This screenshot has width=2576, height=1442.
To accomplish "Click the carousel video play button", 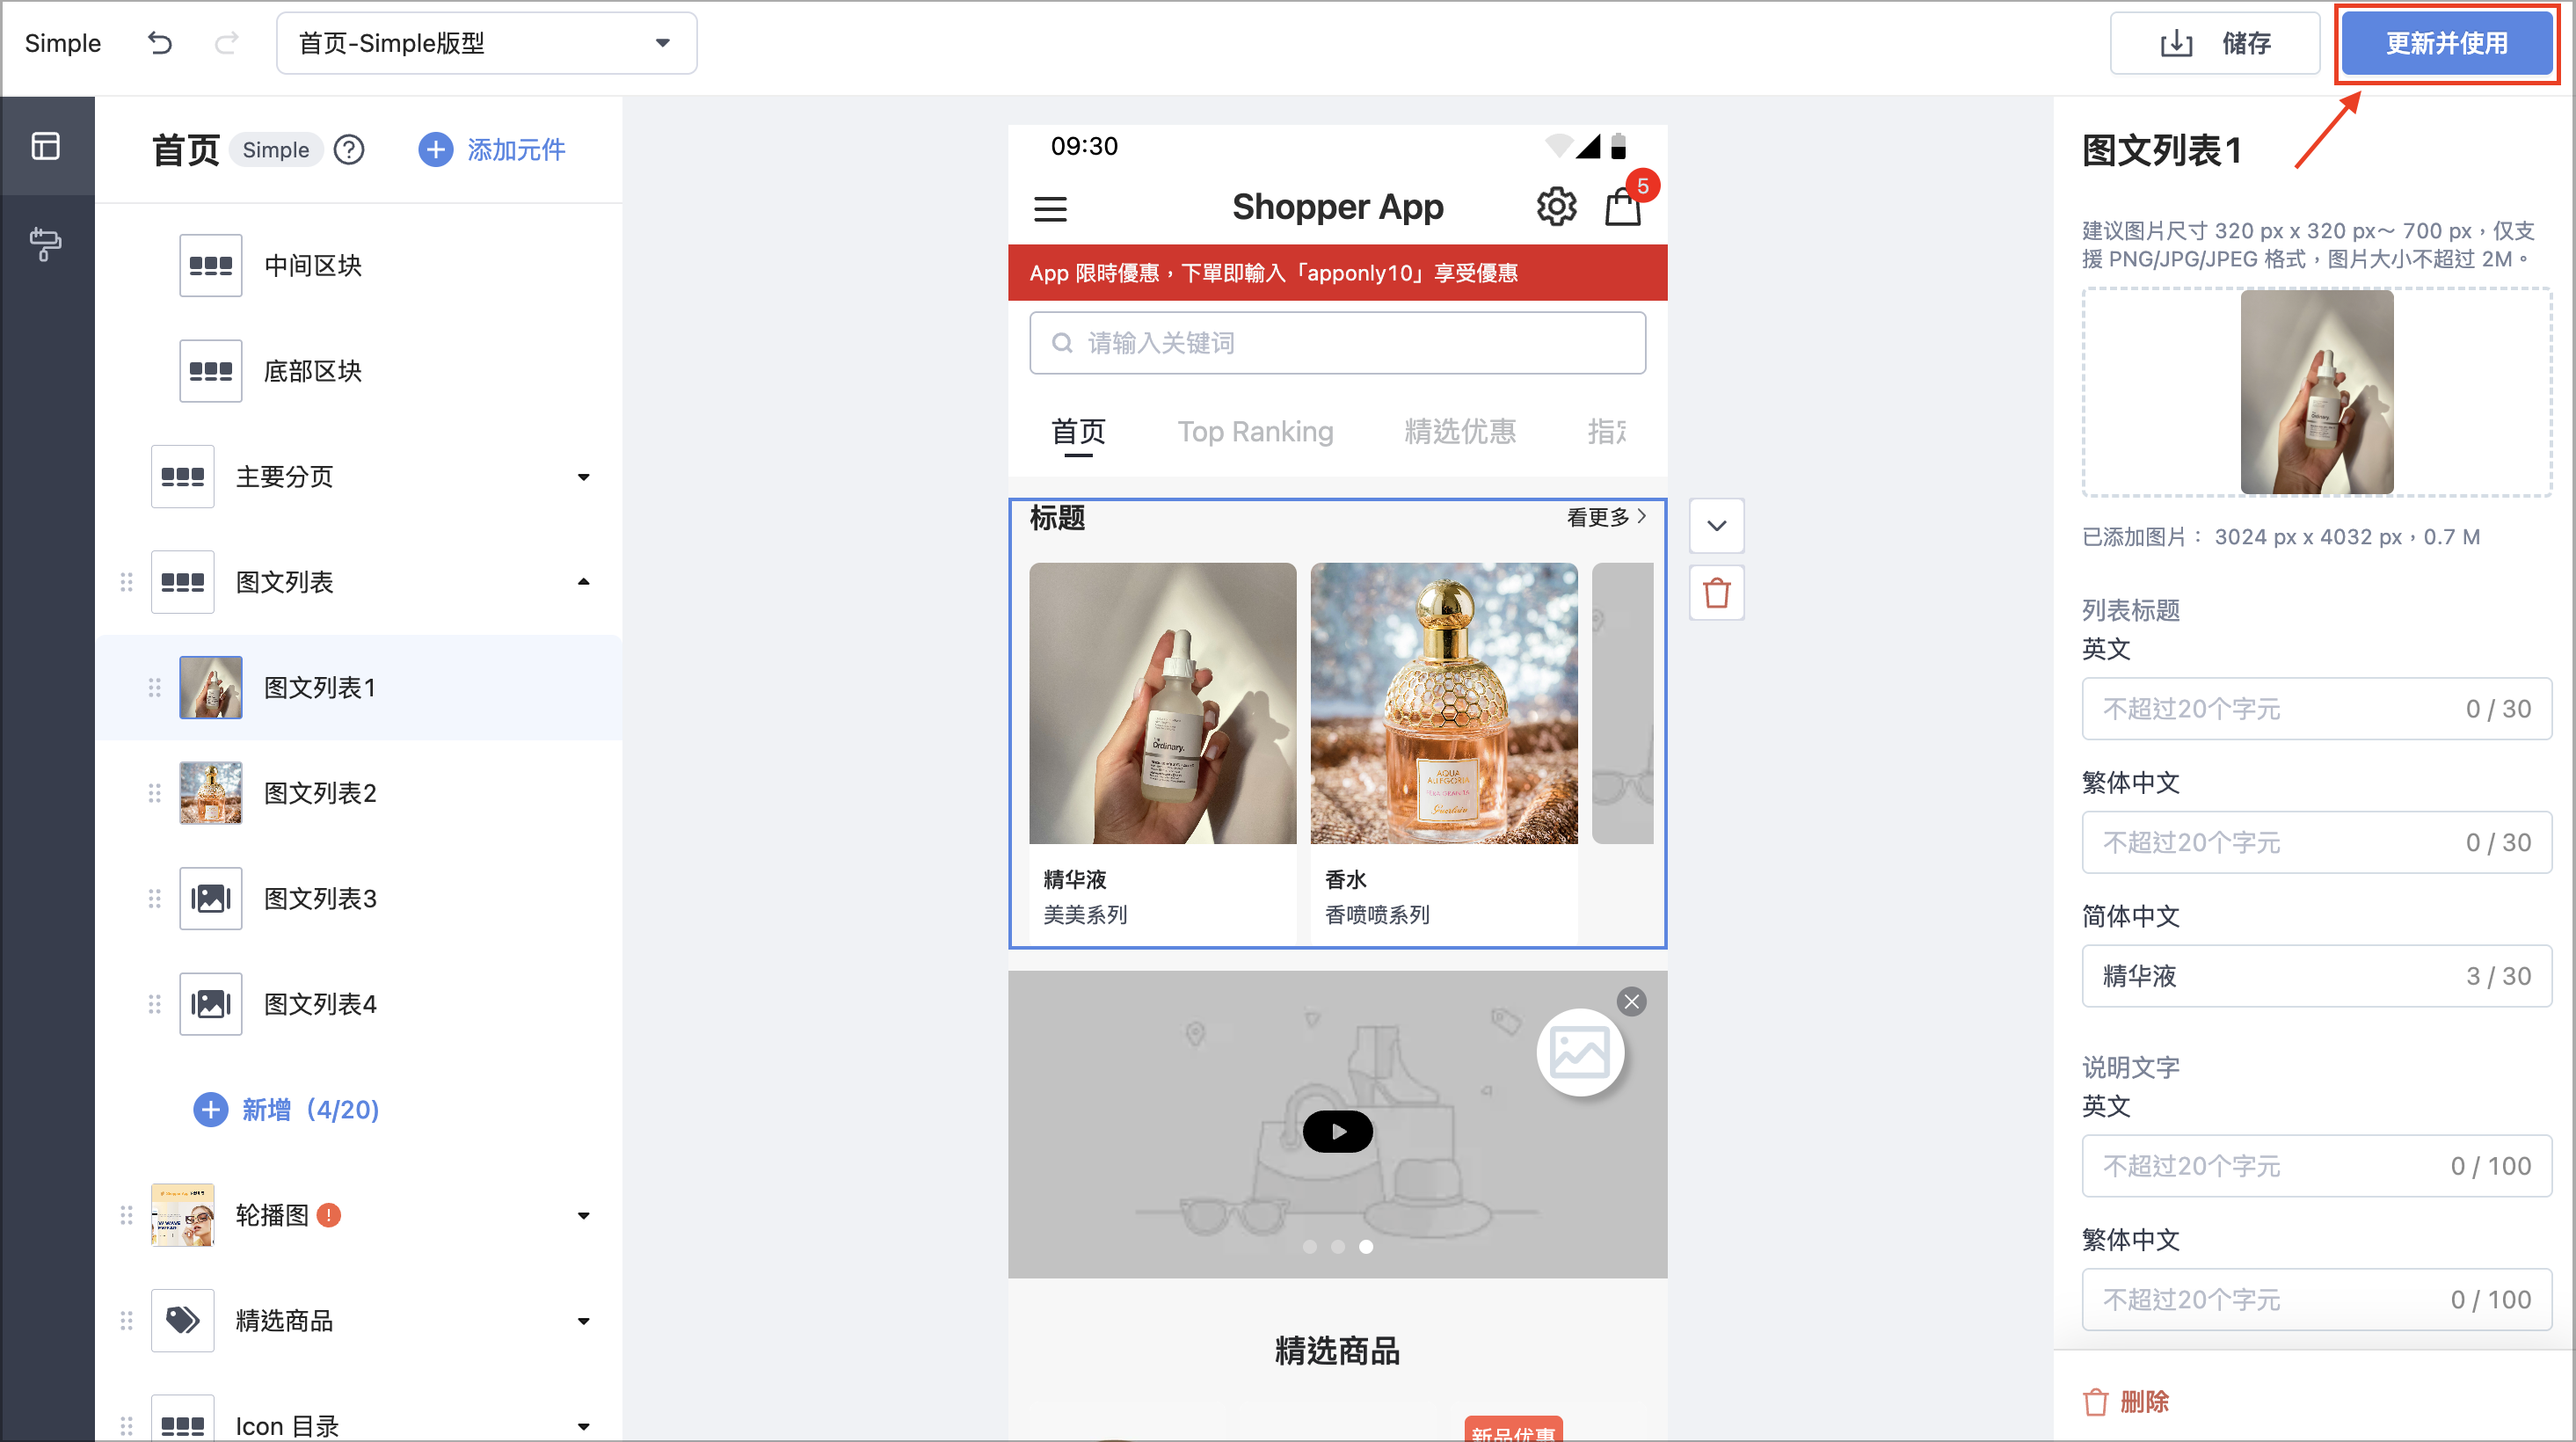I will (1337, 1132).
